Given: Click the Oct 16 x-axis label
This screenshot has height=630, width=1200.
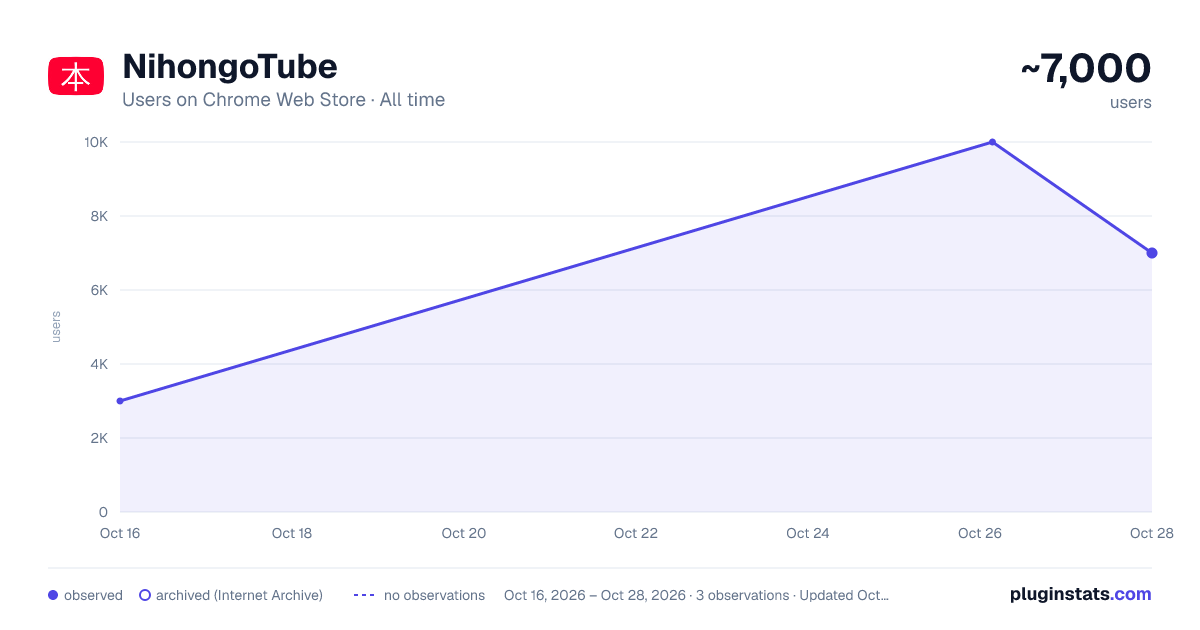Looking at the screenshot, I should point(120,533).
